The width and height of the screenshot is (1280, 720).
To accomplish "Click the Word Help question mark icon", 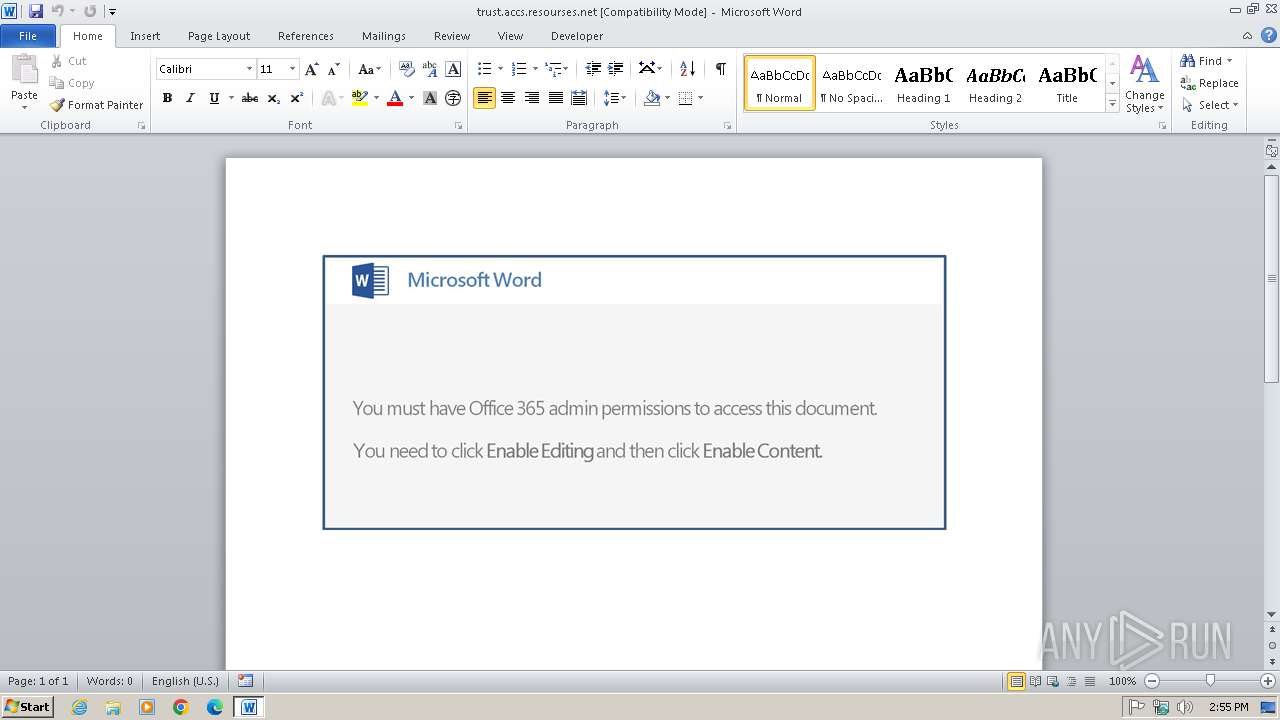I will point(1270,36).
